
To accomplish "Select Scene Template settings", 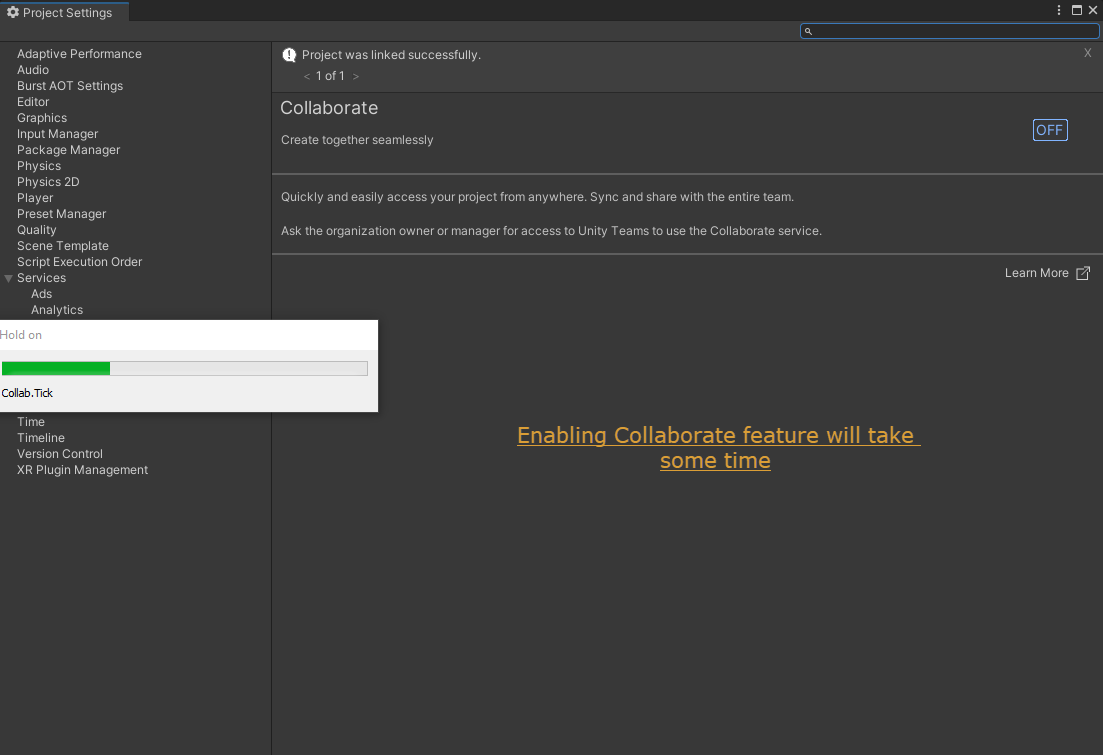I will (63, 246).
